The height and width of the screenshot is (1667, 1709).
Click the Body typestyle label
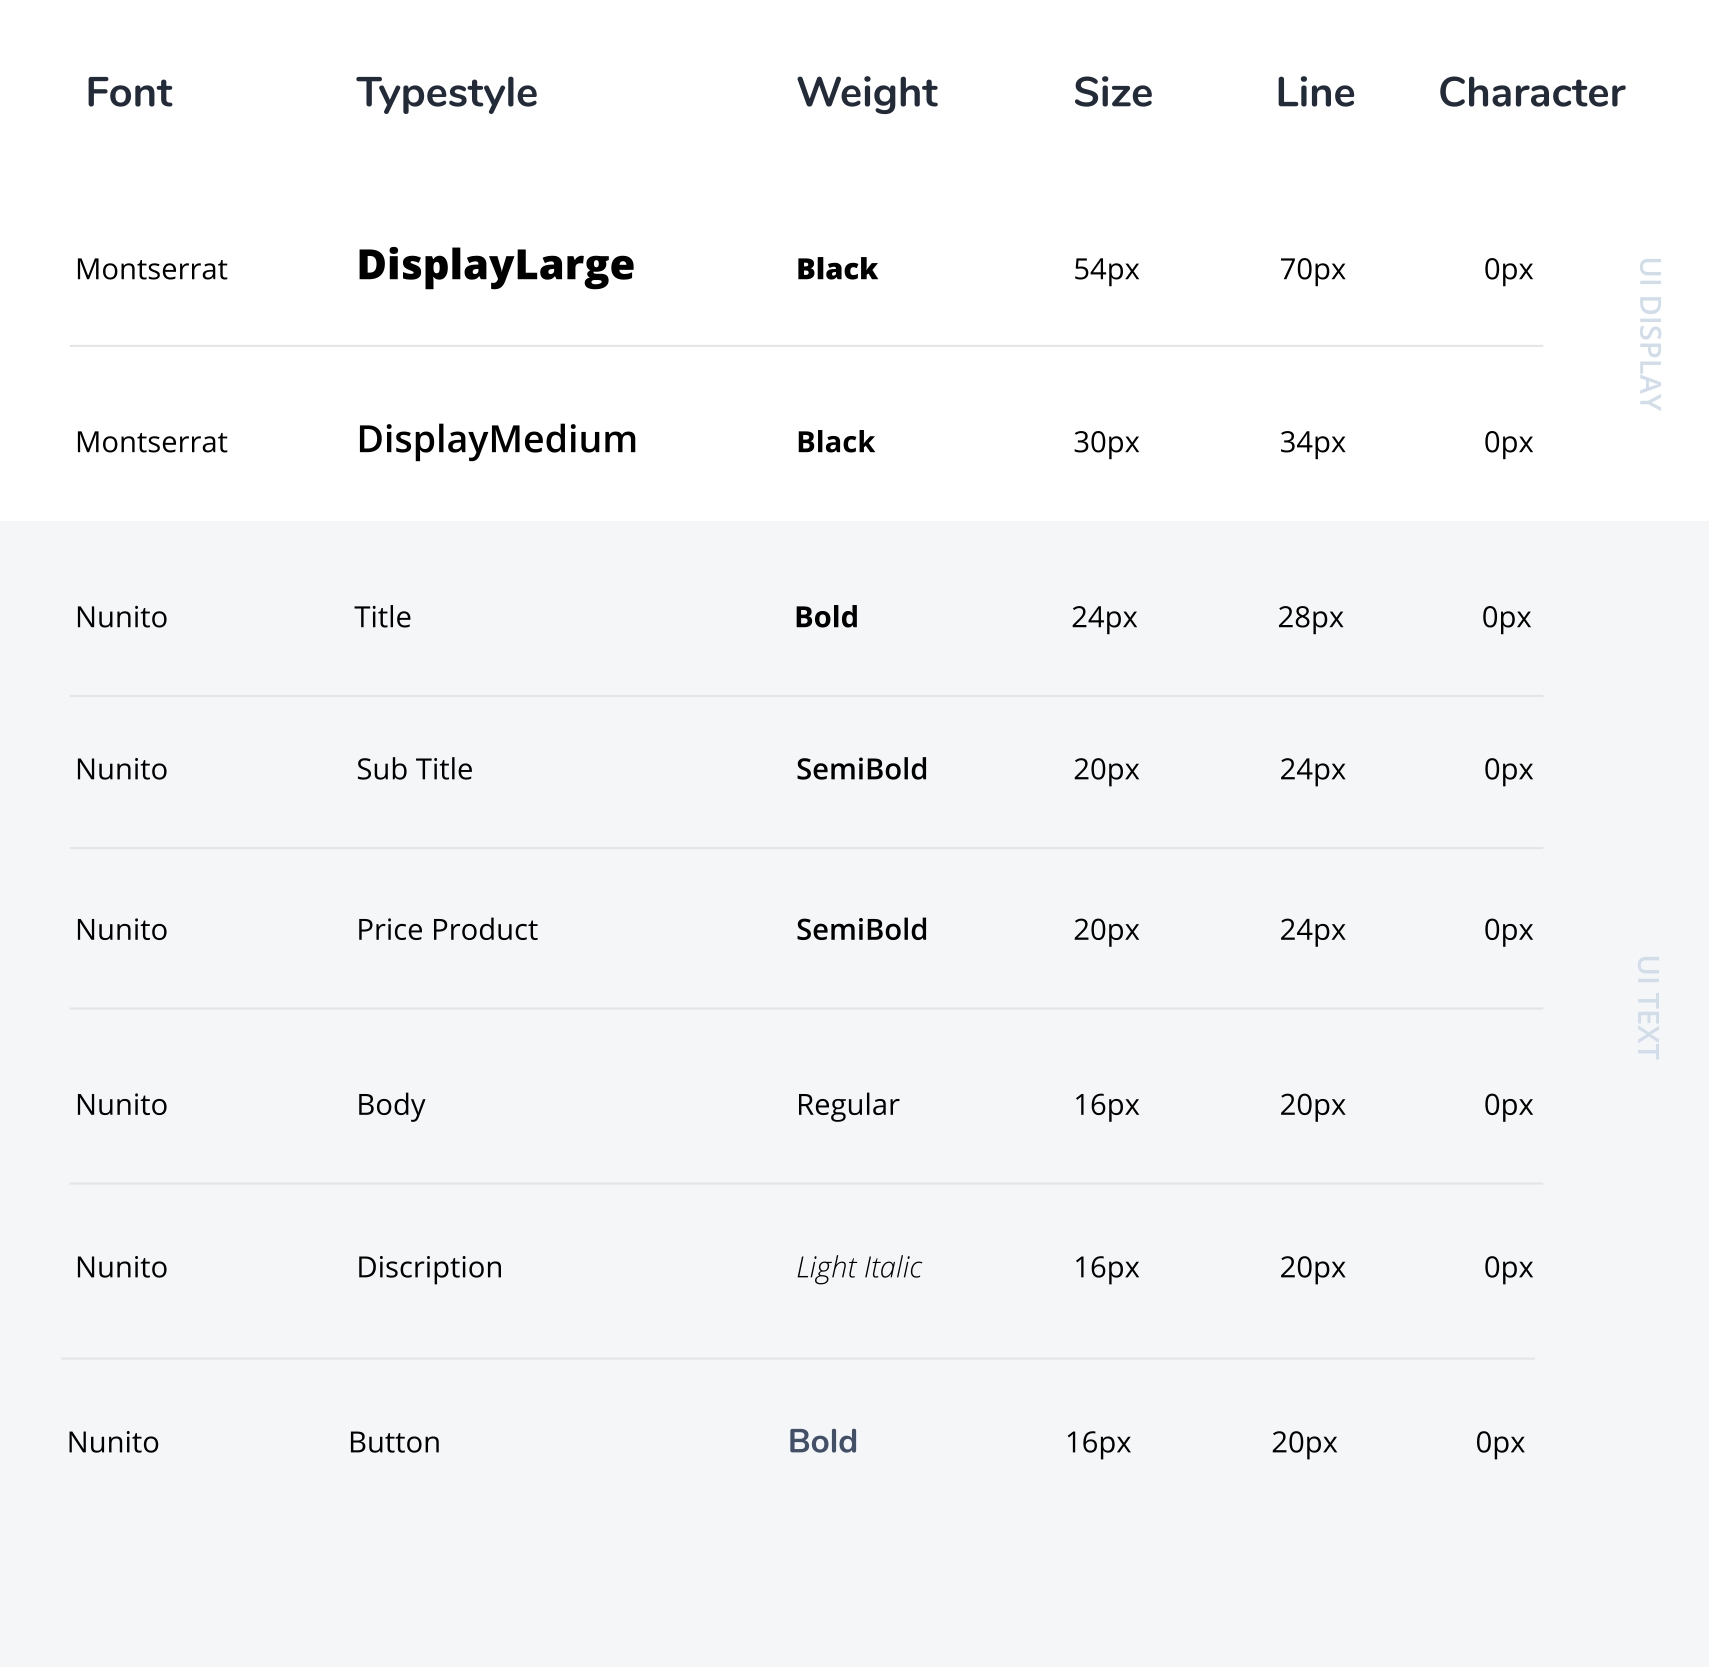click(x=391, y=1106)
